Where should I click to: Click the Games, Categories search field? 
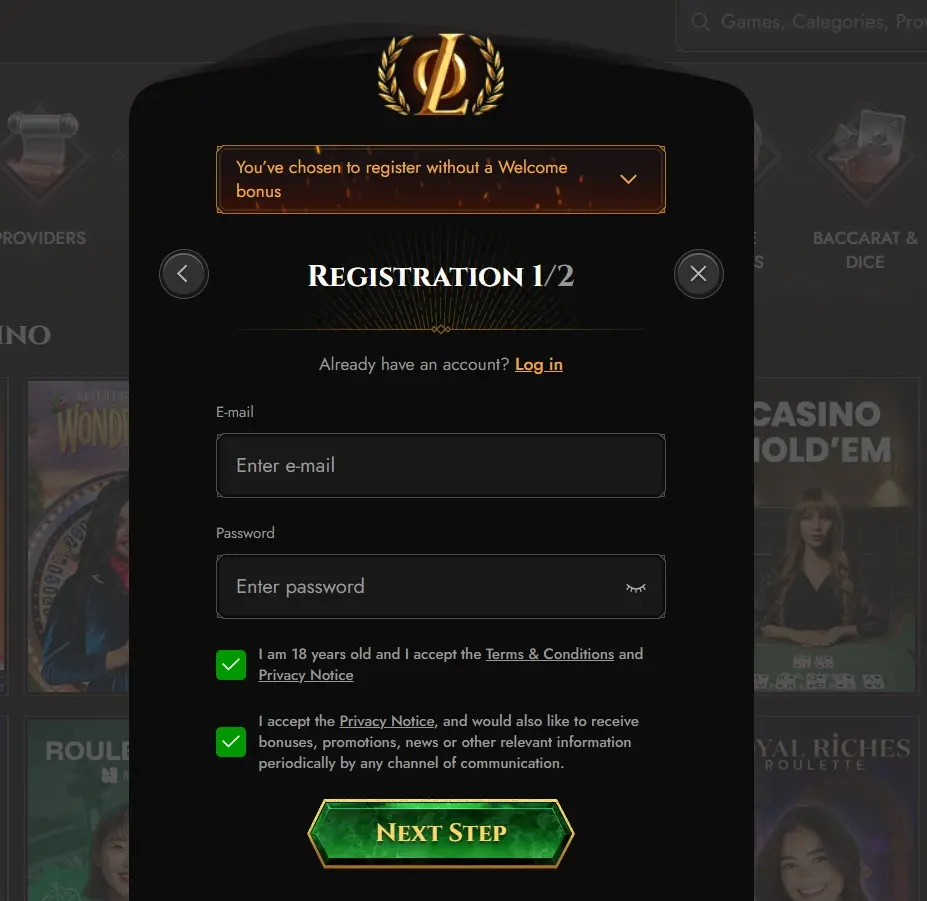pyautogui.click(x=804, y=22)
